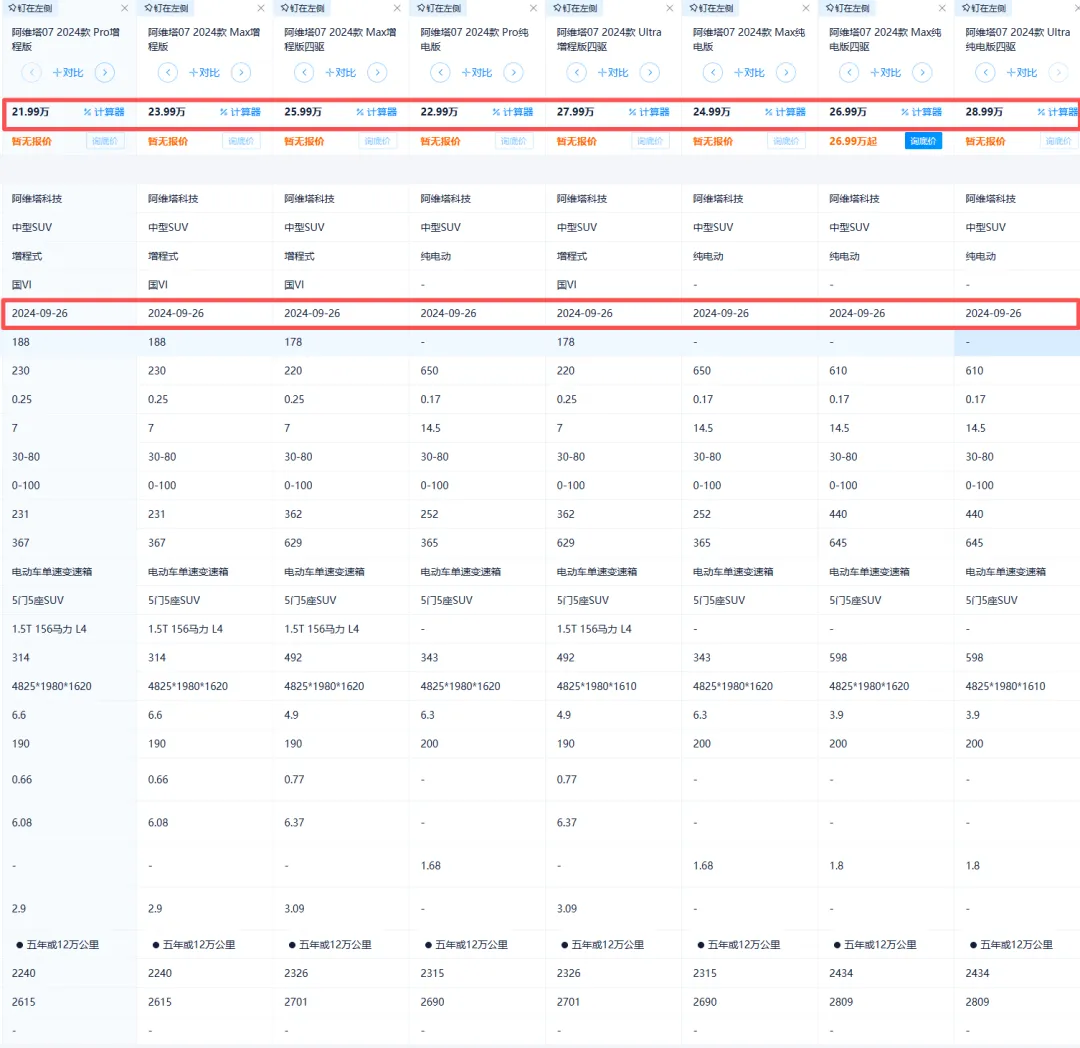The width and height of the screenshot is (1080, 1048).
Task: Open the 阿维塔07 2024款 Pro增程版 model title
Action: tap(66, 39)
